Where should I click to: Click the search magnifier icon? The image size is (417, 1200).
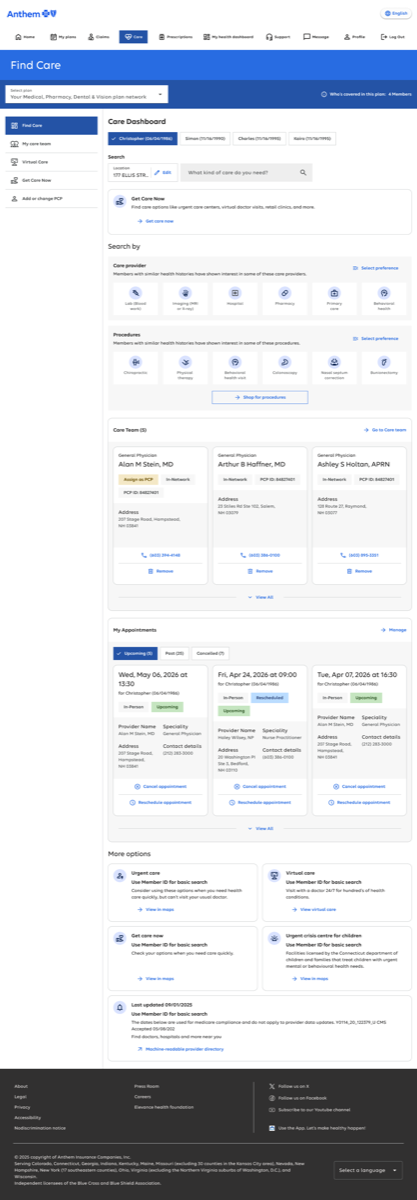tap(304, 173)
